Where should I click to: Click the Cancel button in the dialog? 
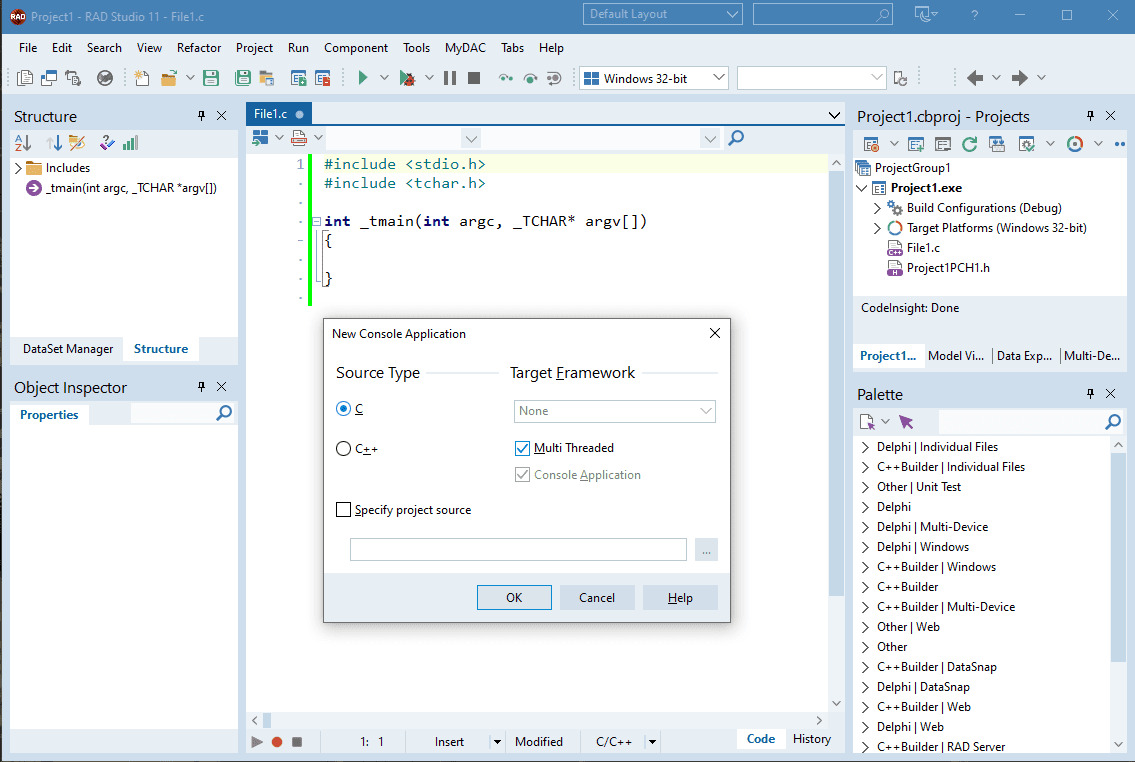click(596, 598)
